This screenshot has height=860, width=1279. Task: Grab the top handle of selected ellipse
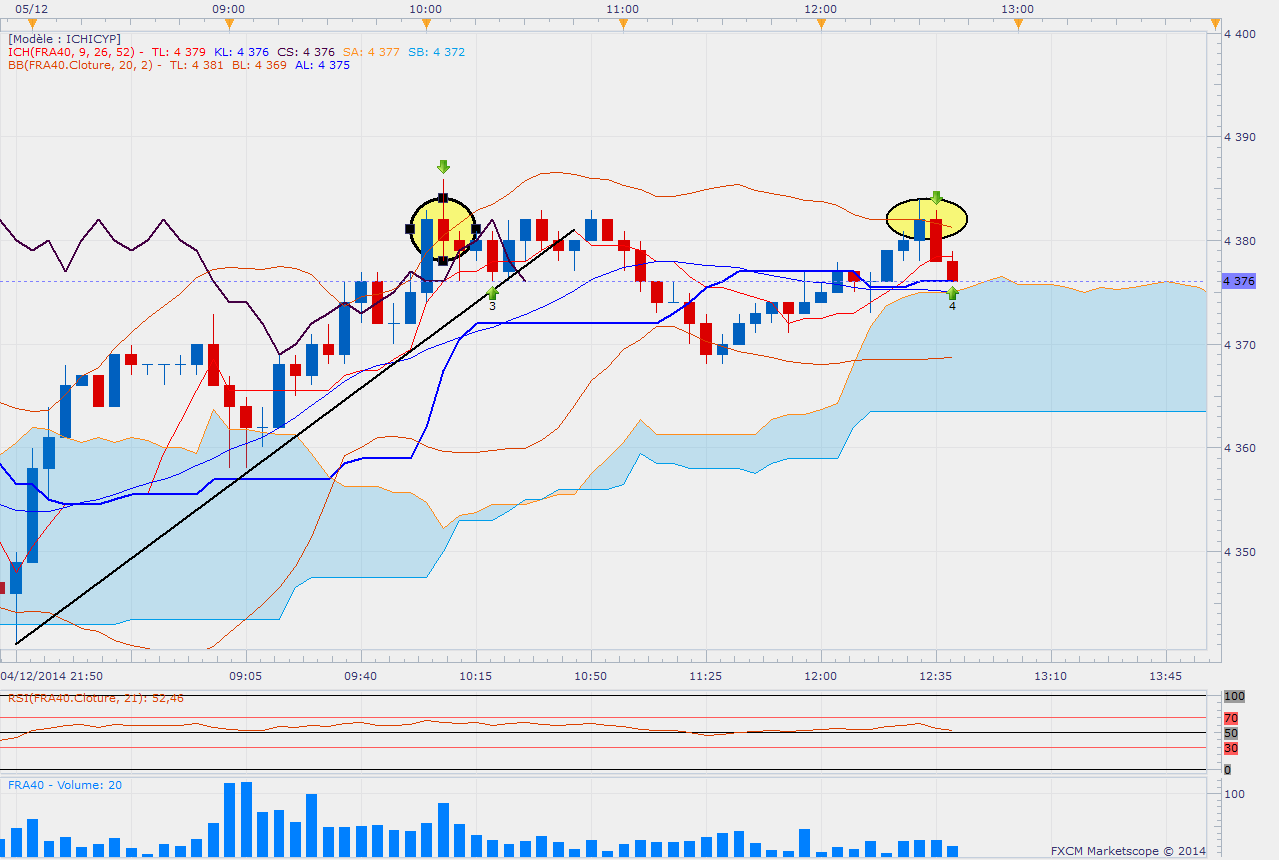click(442, 197)
